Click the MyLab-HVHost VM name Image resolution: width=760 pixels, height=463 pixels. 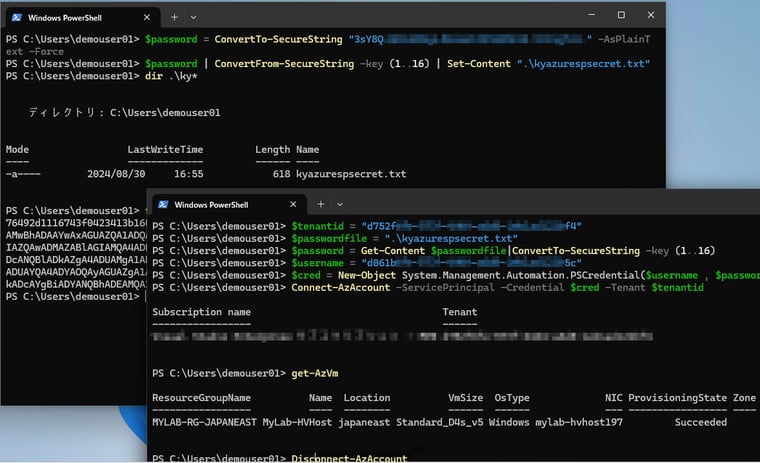point(297,422)
